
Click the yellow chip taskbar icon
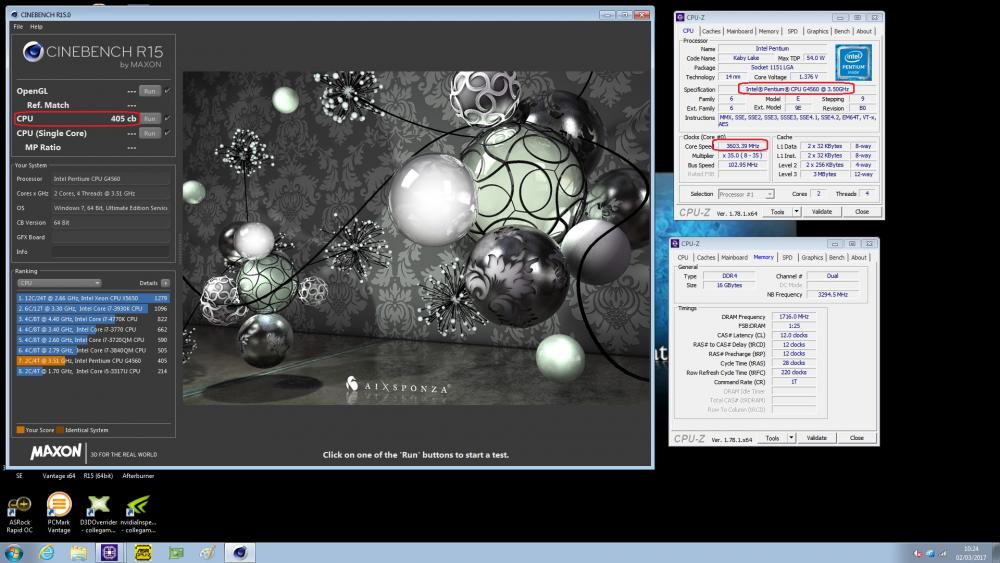point(142,553)
